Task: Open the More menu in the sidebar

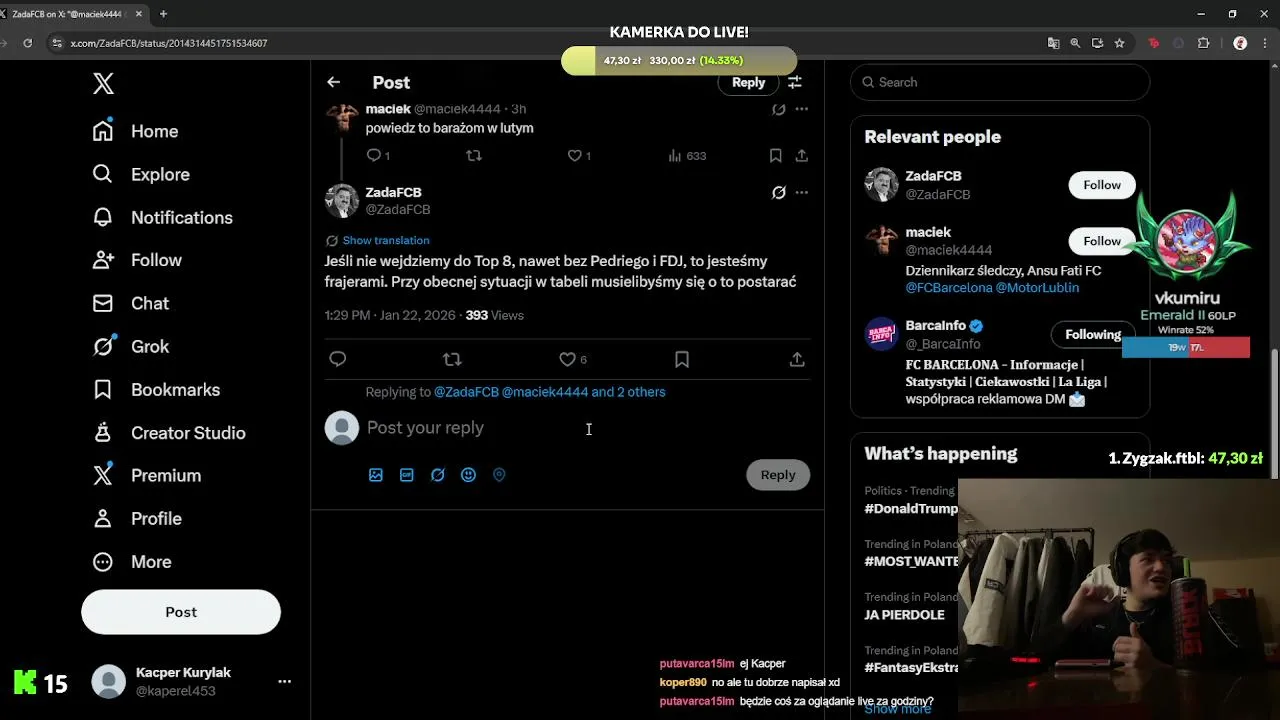Action: click(x=132, y=561)
